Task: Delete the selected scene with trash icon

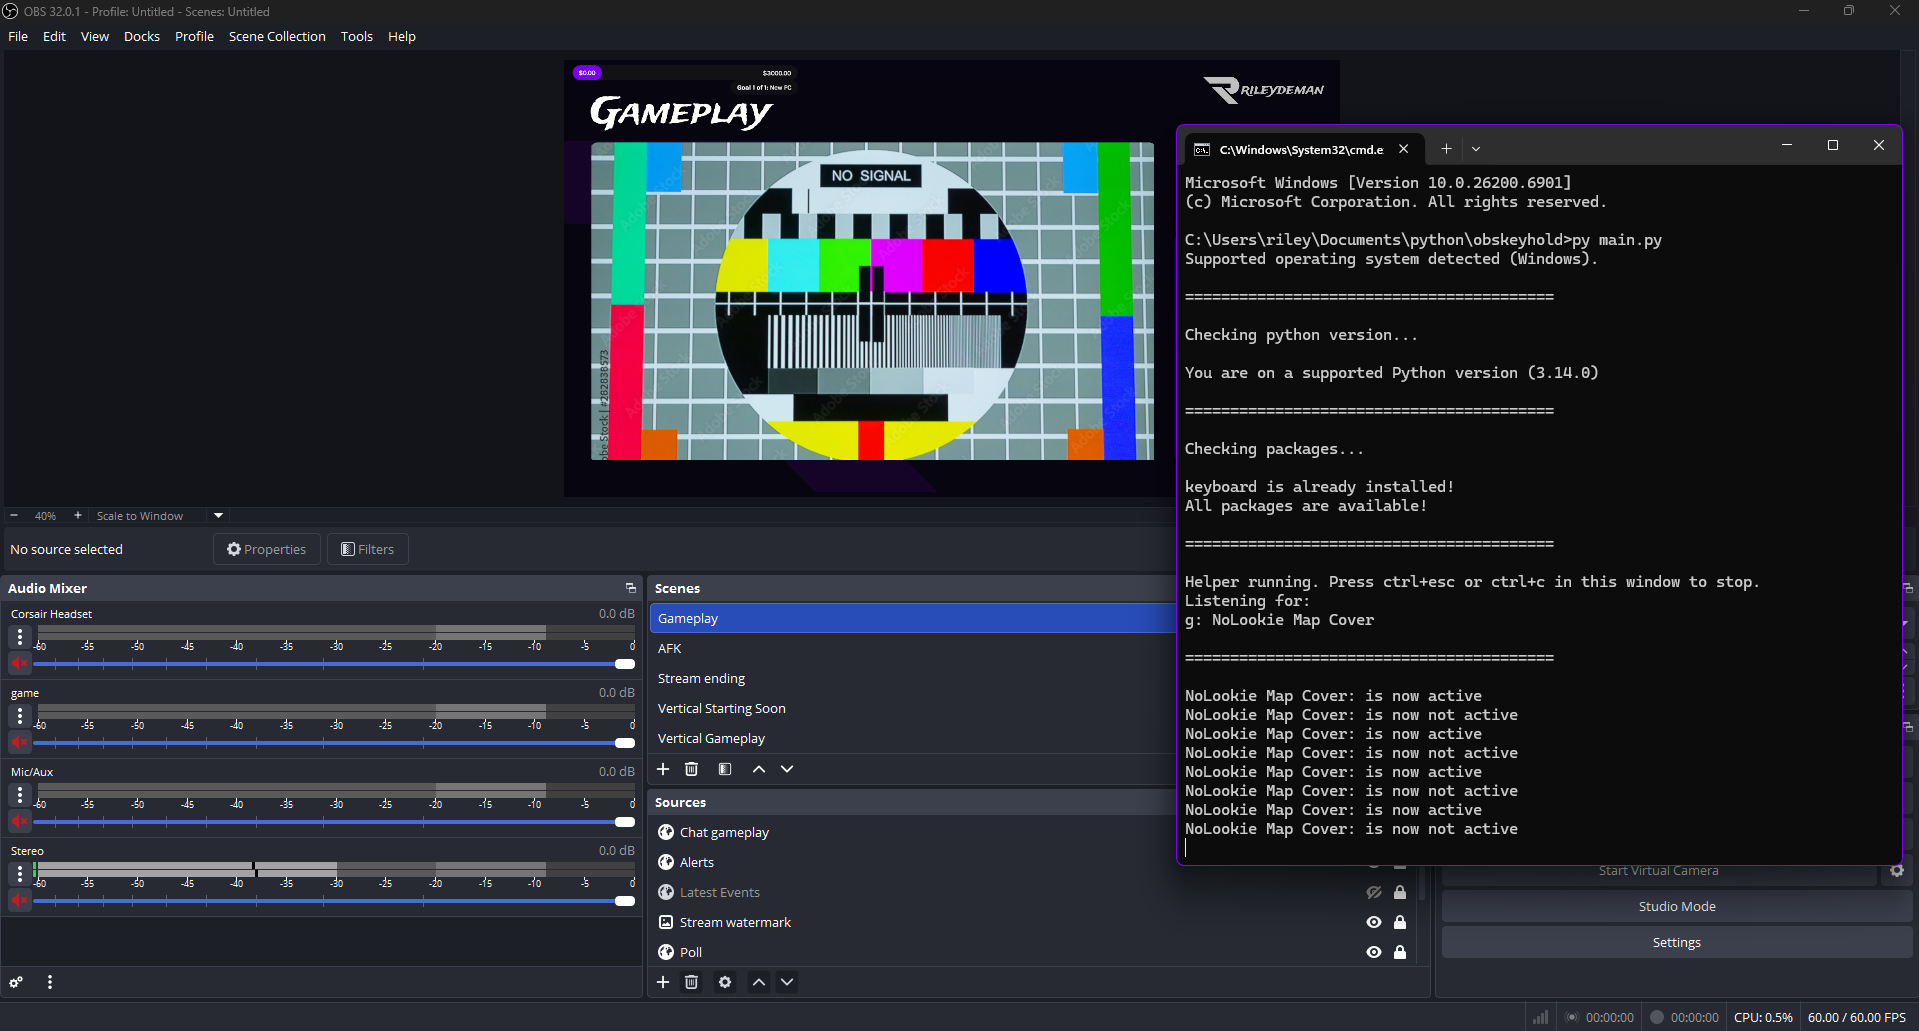Action: tap(691, 769)
